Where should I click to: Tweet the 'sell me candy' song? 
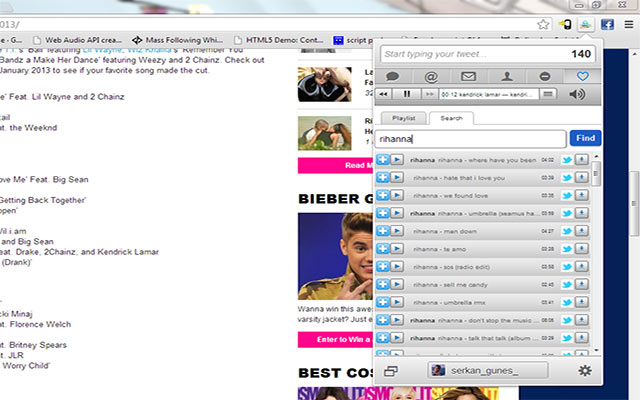pos(567,284)
